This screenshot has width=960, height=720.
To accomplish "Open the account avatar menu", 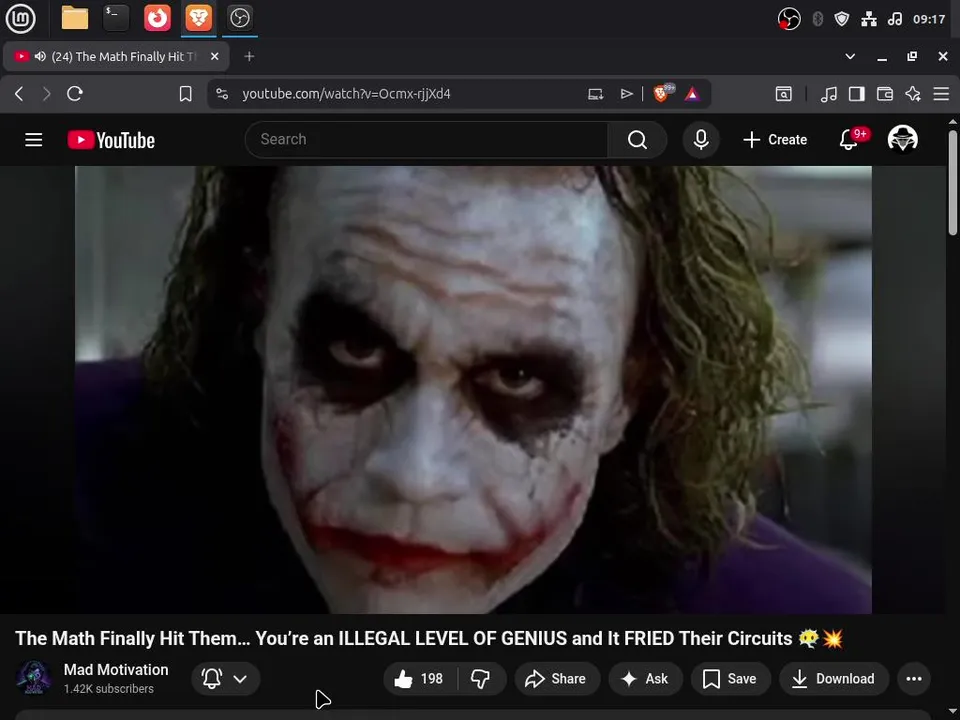I will (902, 139).
